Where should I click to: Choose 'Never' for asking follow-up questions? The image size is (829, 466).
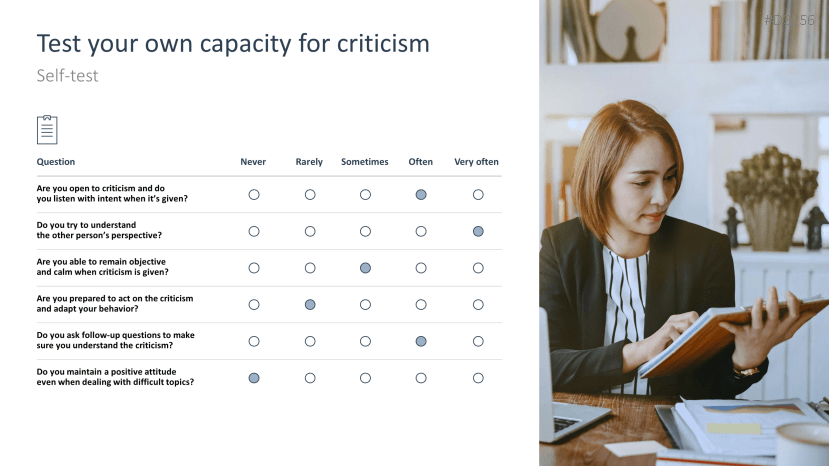tap(254, 341)
